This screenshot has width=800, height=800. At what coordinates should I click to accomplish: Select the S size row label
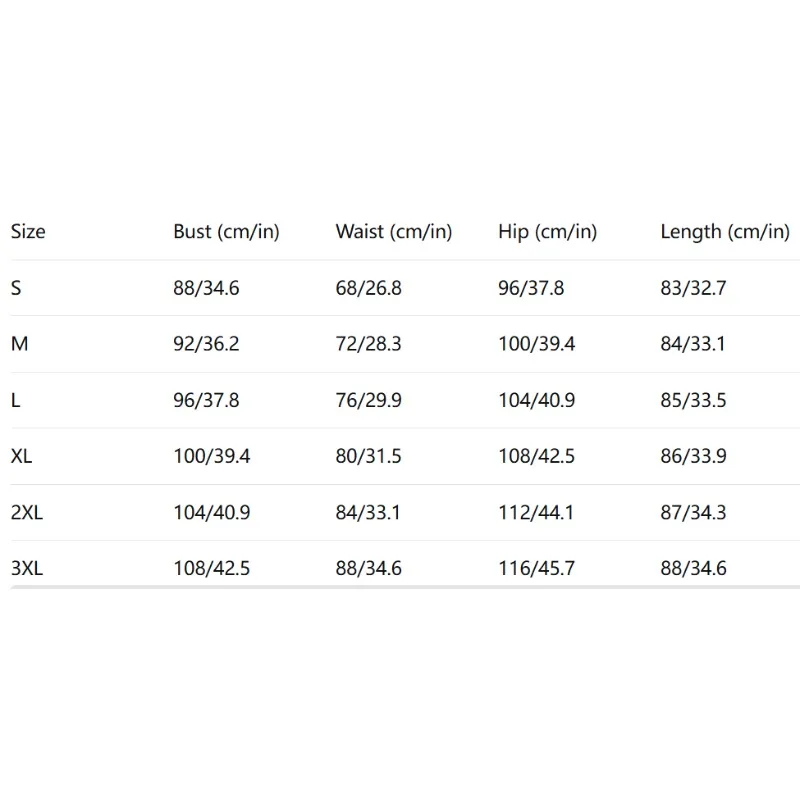(x=16, y=289)
